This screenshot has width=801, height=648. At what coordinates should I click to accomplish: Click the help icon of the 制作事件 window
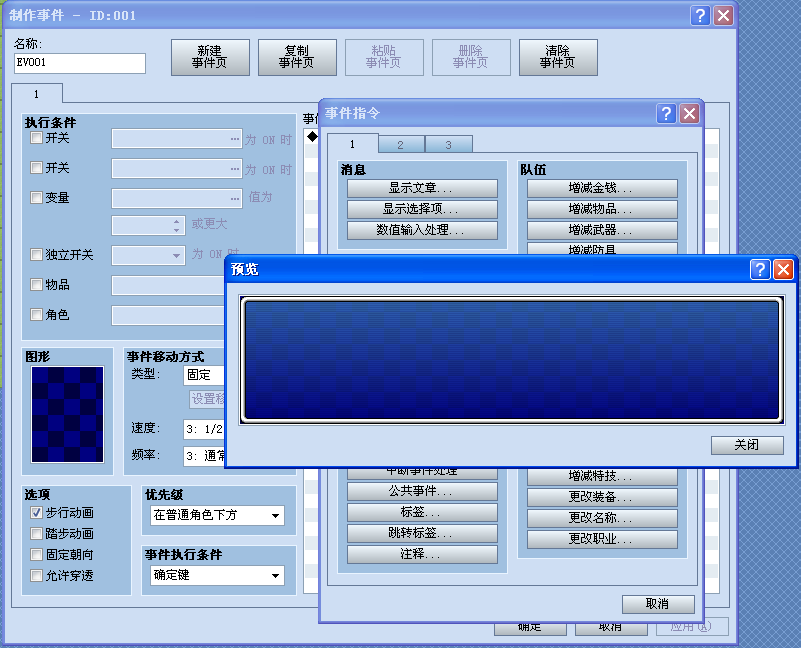700,15
